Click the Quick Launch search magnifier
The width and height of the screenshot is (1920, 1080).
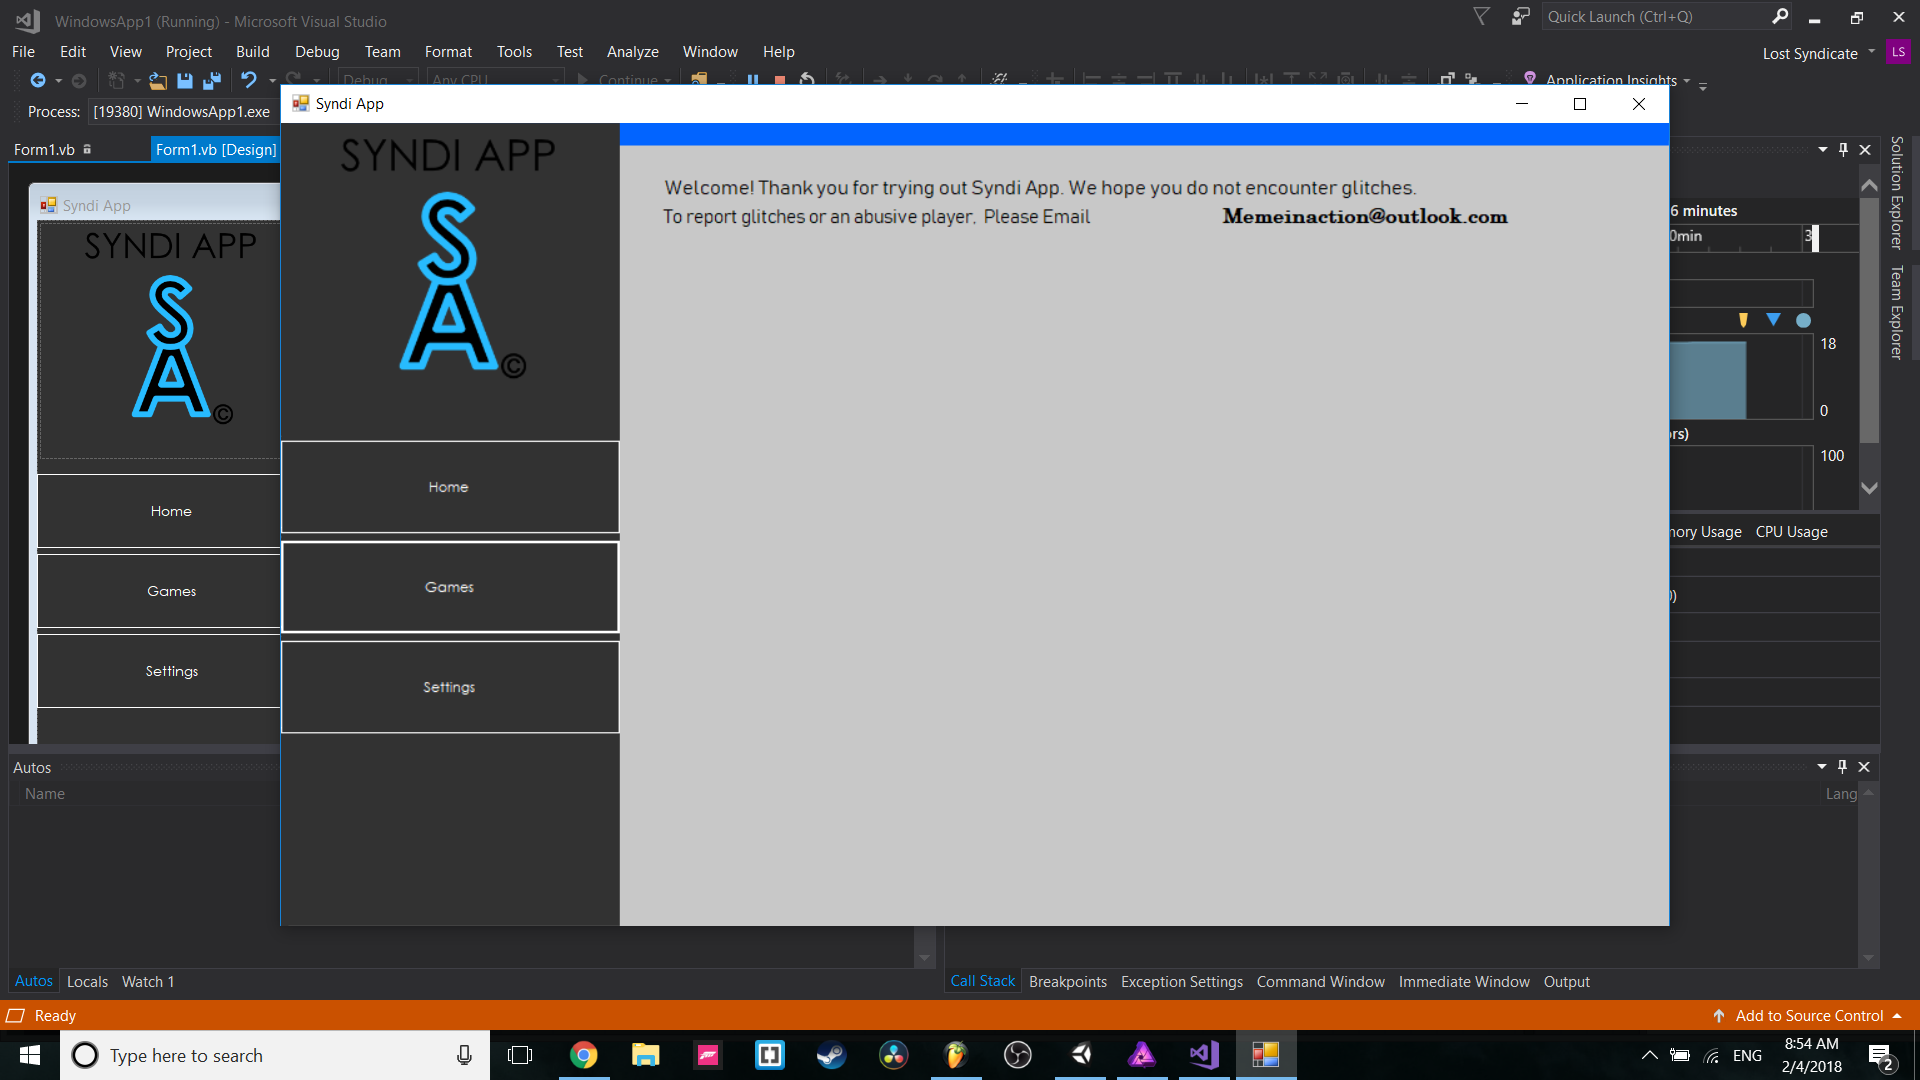1780,16
